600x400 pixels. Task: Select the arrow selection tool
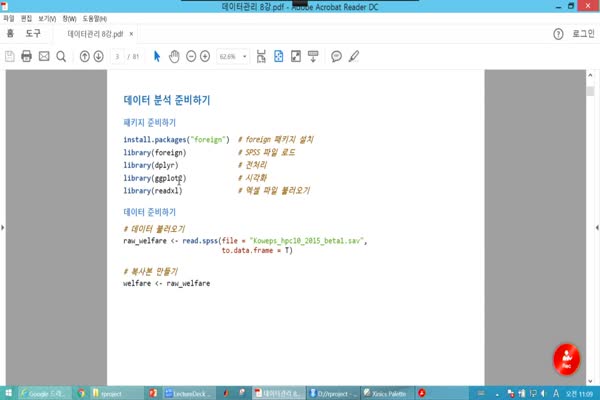tap(157, 56)
